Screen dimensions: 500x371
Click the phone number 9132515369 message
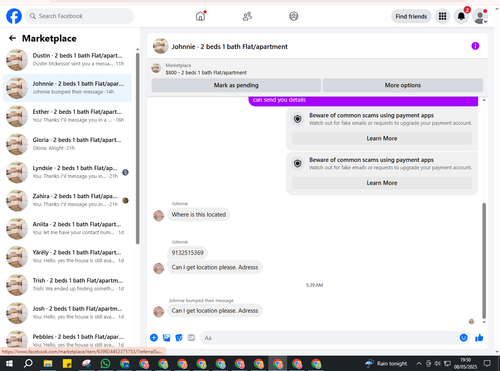point(188,253)
